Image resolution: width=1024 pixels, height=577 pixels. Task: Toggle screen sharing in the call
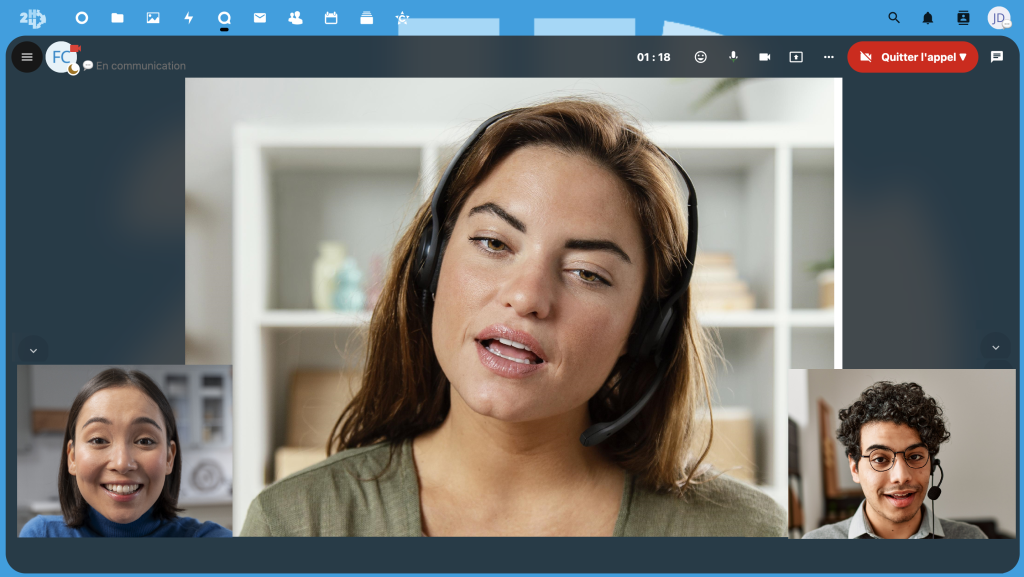pyautogui.click(x=796, y=57)
